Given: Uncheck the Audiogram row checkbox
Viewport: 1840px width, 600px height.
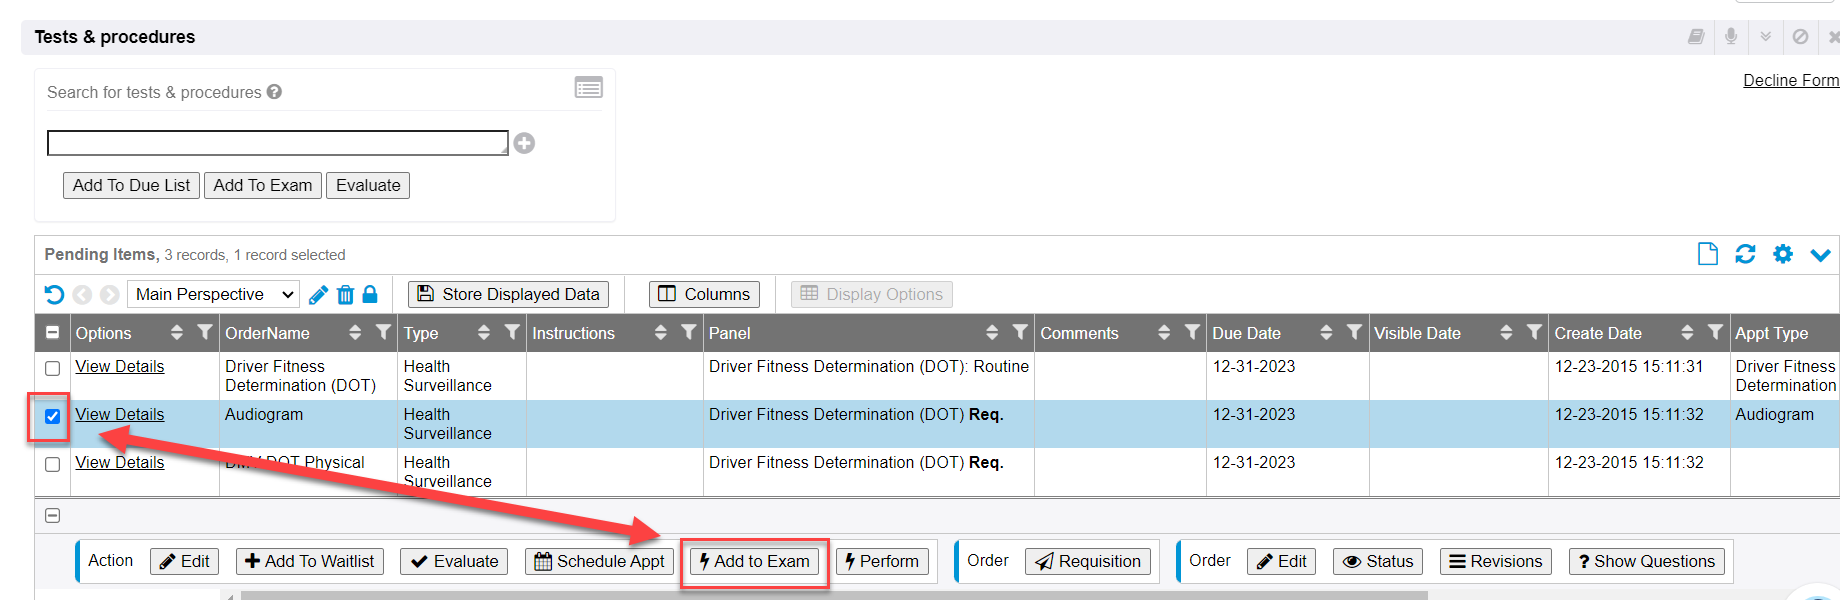Looking at the screenshot, I should click(x=53, y=416).
